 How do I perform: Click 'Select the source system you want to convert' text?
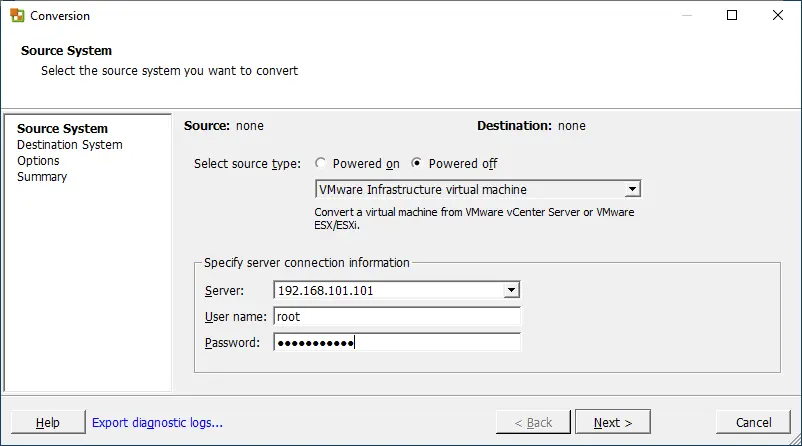169,71
